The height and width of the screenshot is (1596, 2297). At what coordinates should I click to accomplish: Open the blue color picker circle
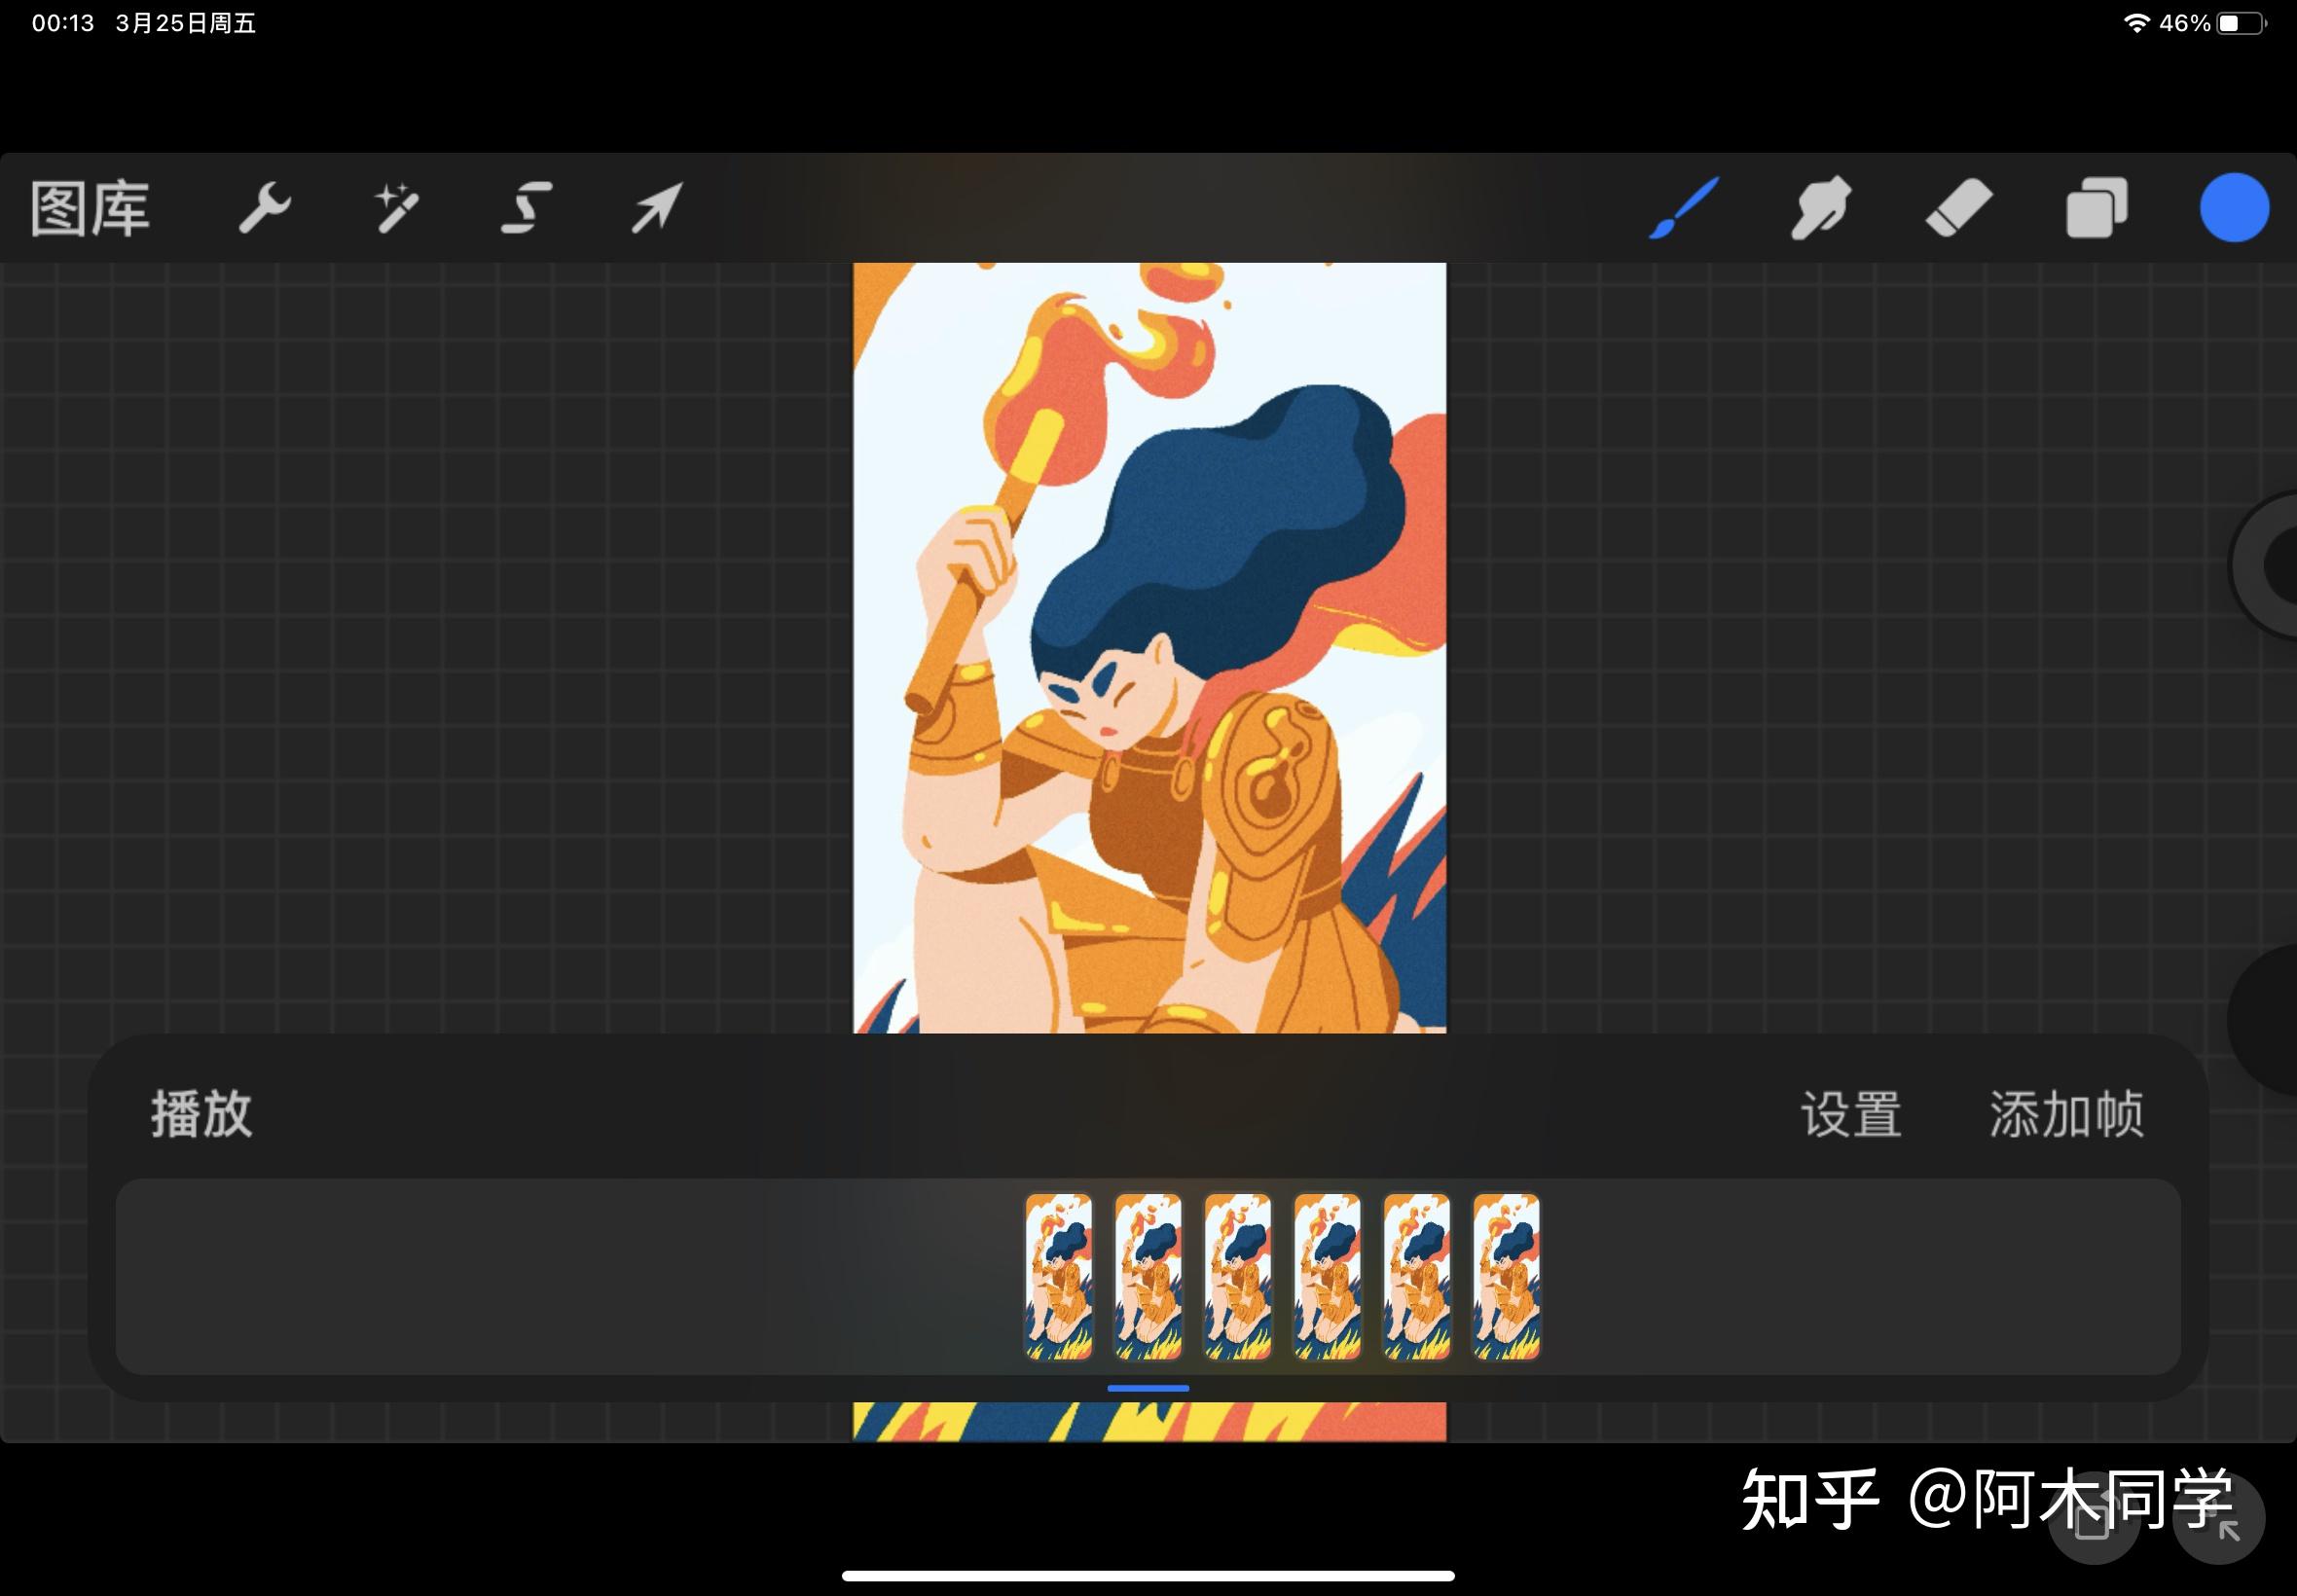click(2233, 208)
